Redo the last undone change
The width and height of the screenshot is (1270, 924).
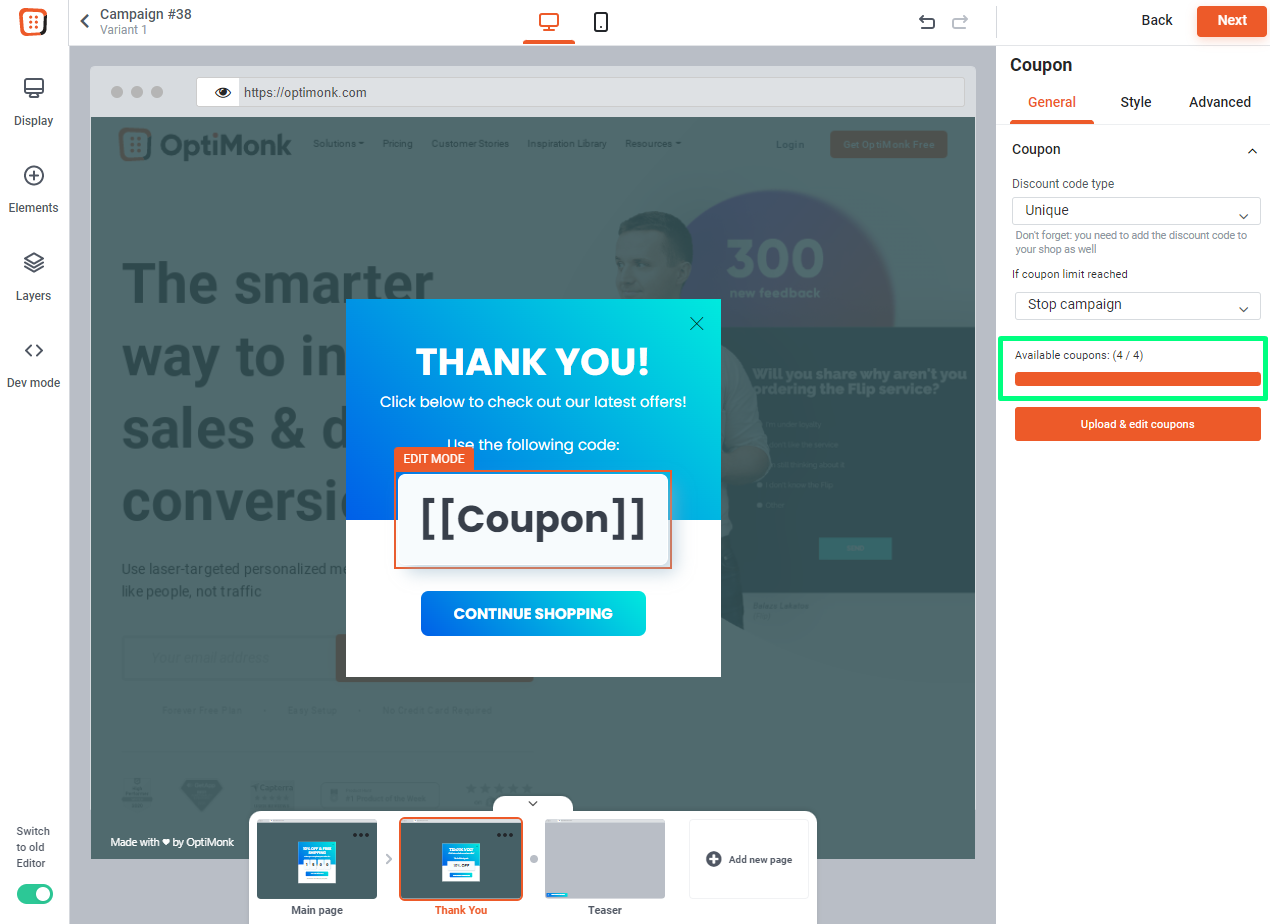tap(960, 22)
